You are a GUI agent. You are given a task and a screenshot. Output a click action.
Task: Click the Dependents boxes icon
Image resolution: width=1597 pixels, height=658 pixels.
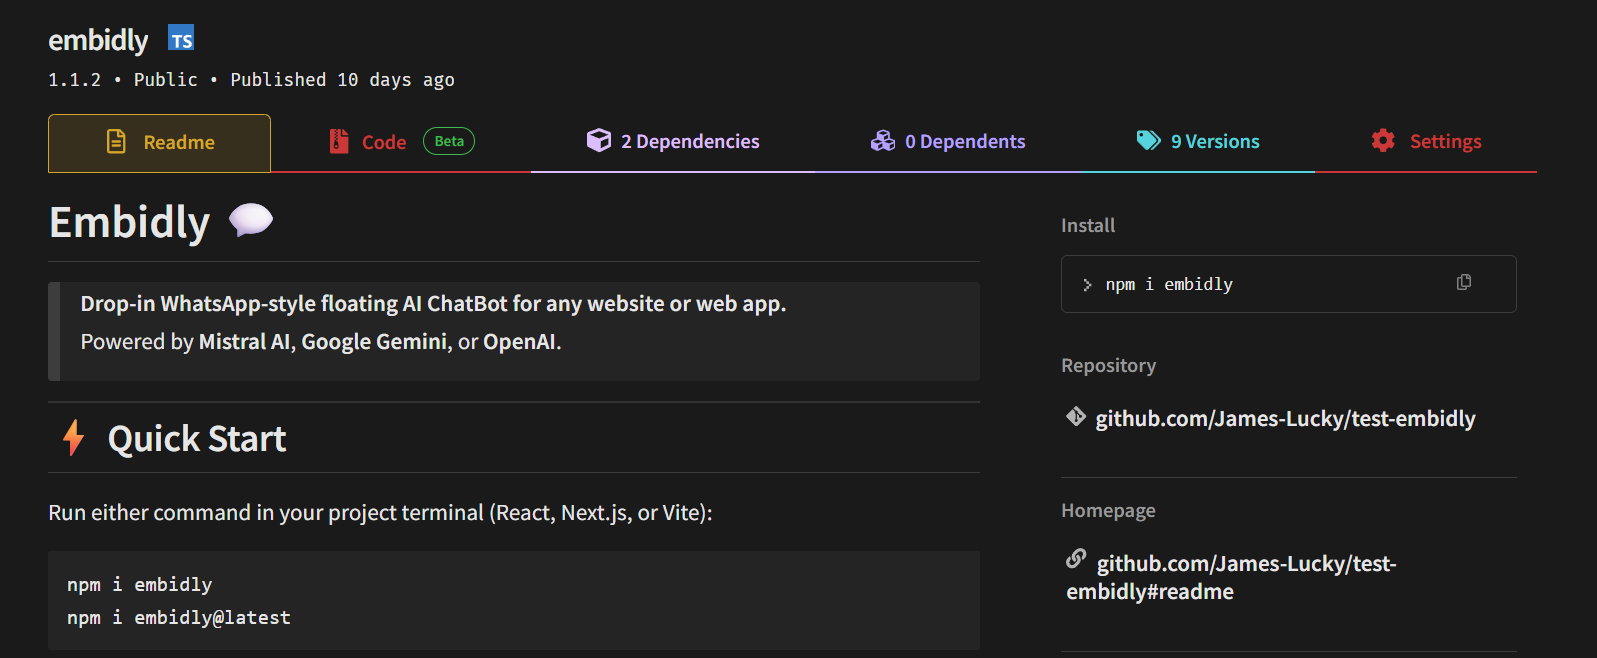point(883,141)
